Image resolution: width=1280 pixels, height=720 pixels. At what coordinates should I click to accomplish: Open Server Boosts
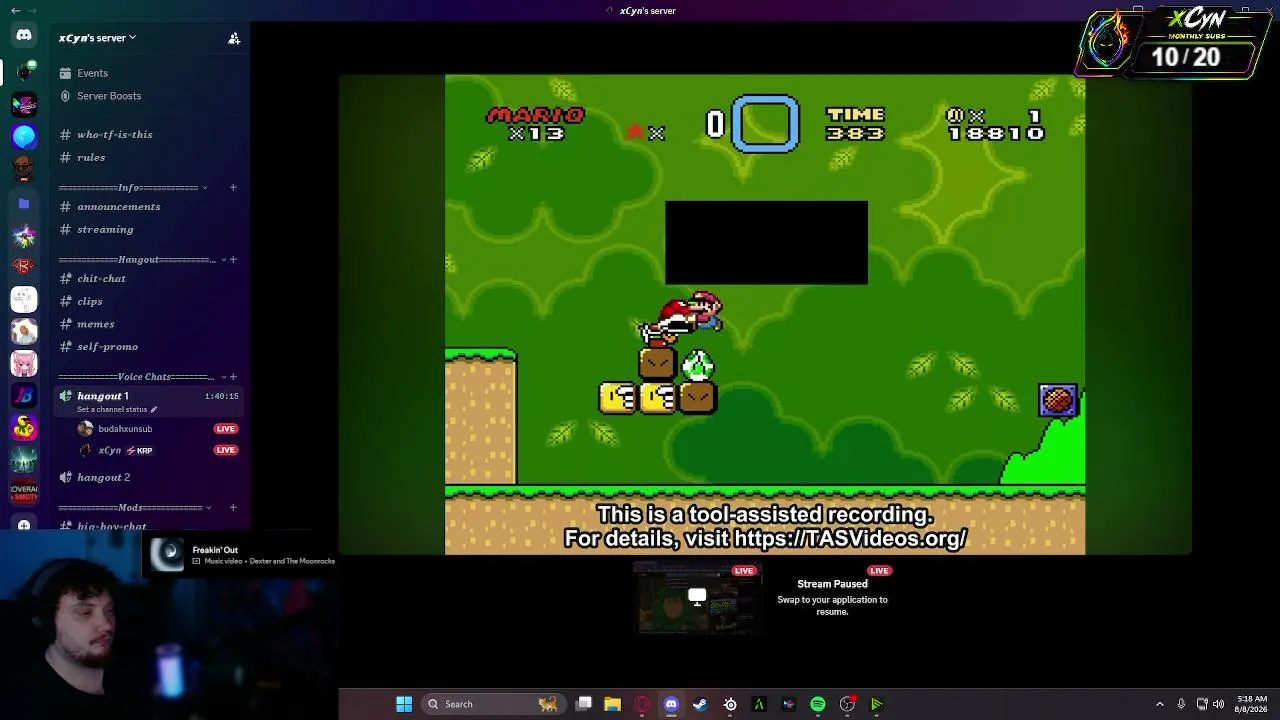click(150, 96)
